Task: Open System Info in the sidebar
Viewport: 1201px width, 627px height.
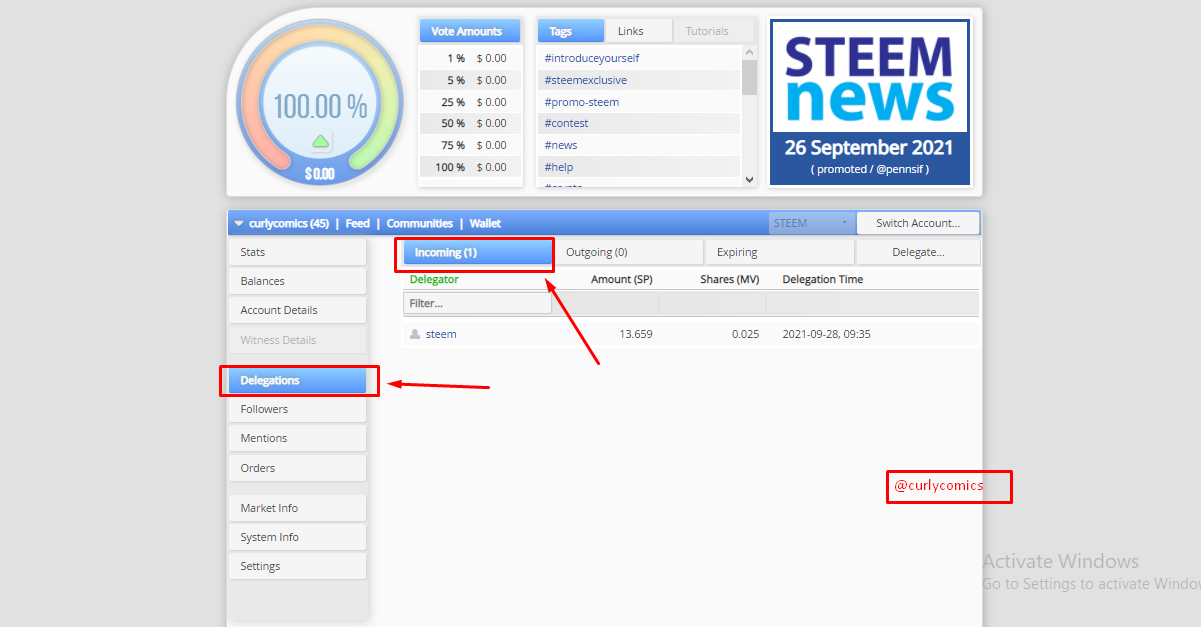Action: pos(297,537)
